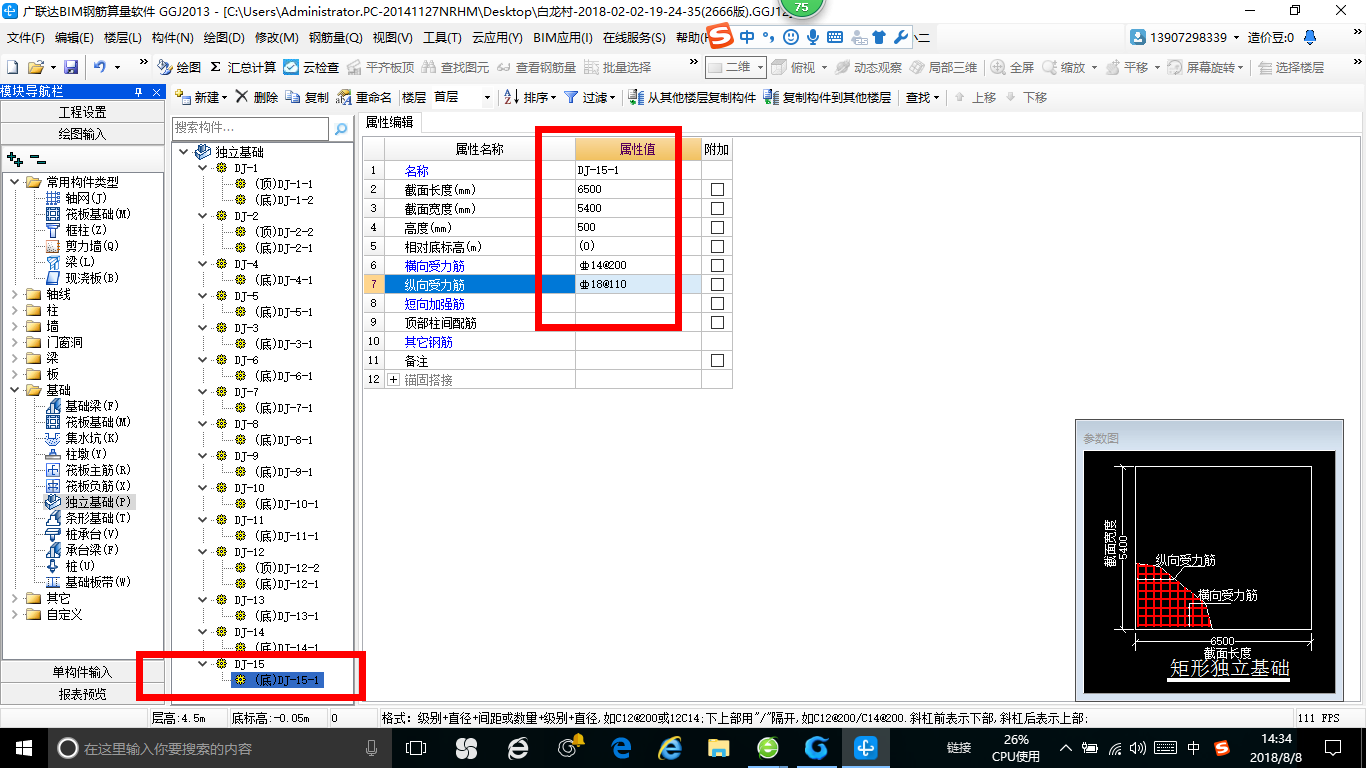Collapse all nodes with the minus icon in the navigator
1366x768 pixels.
click(x=37, y=158)
